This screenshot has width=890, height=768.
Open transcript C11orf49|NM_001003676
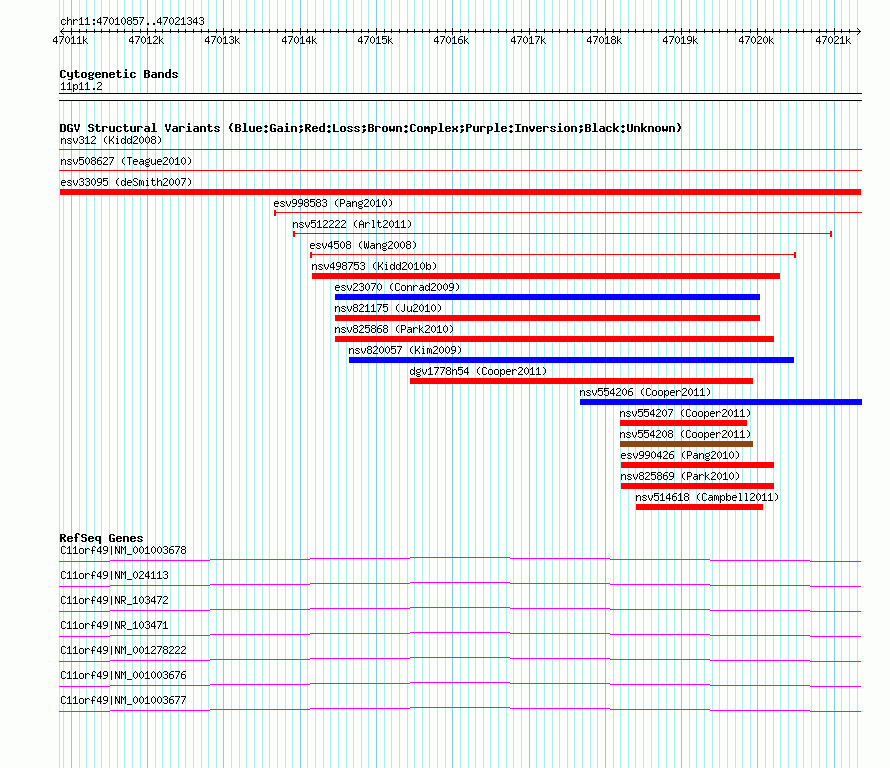(123, 675)
